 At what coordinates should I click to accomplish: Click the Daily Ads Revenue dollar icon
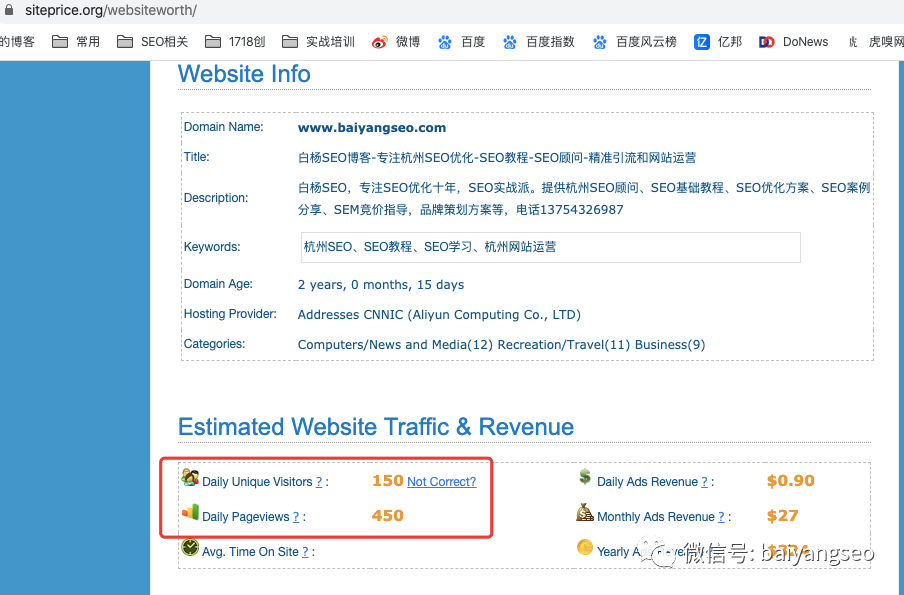tap(585, 477)
